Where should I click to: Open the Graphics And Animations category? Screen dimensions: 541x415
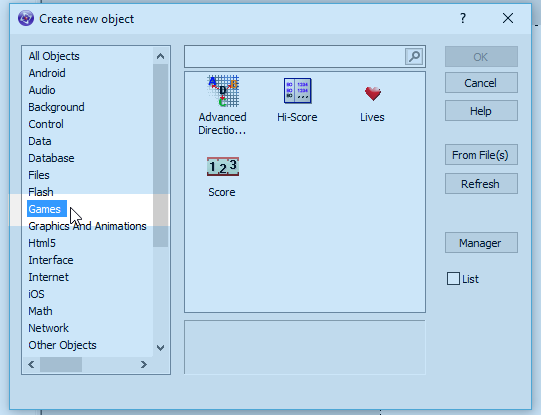(87, 226)
